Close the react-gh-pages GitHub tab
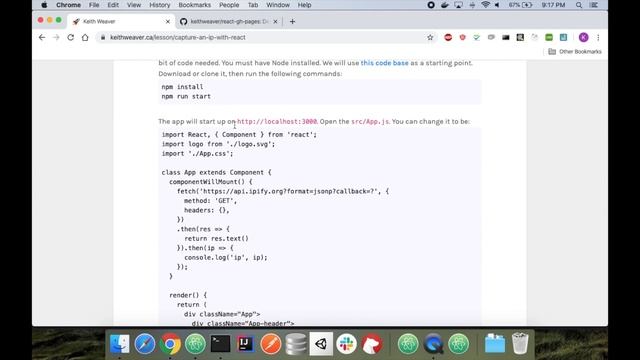Viewport: 640px width, 360px height. (275, 22)
